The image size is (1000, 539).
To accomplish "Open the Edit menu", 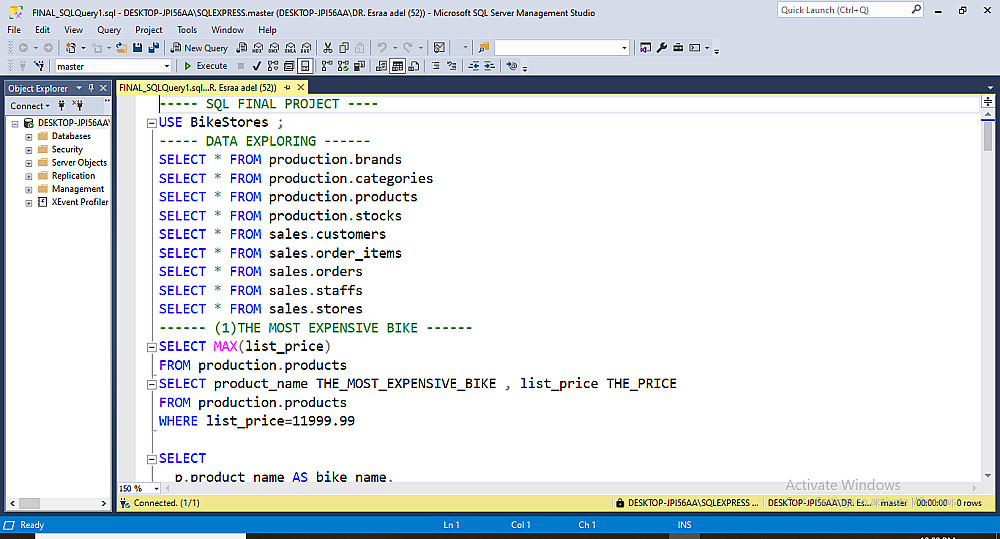I will (x=42, y=30).
